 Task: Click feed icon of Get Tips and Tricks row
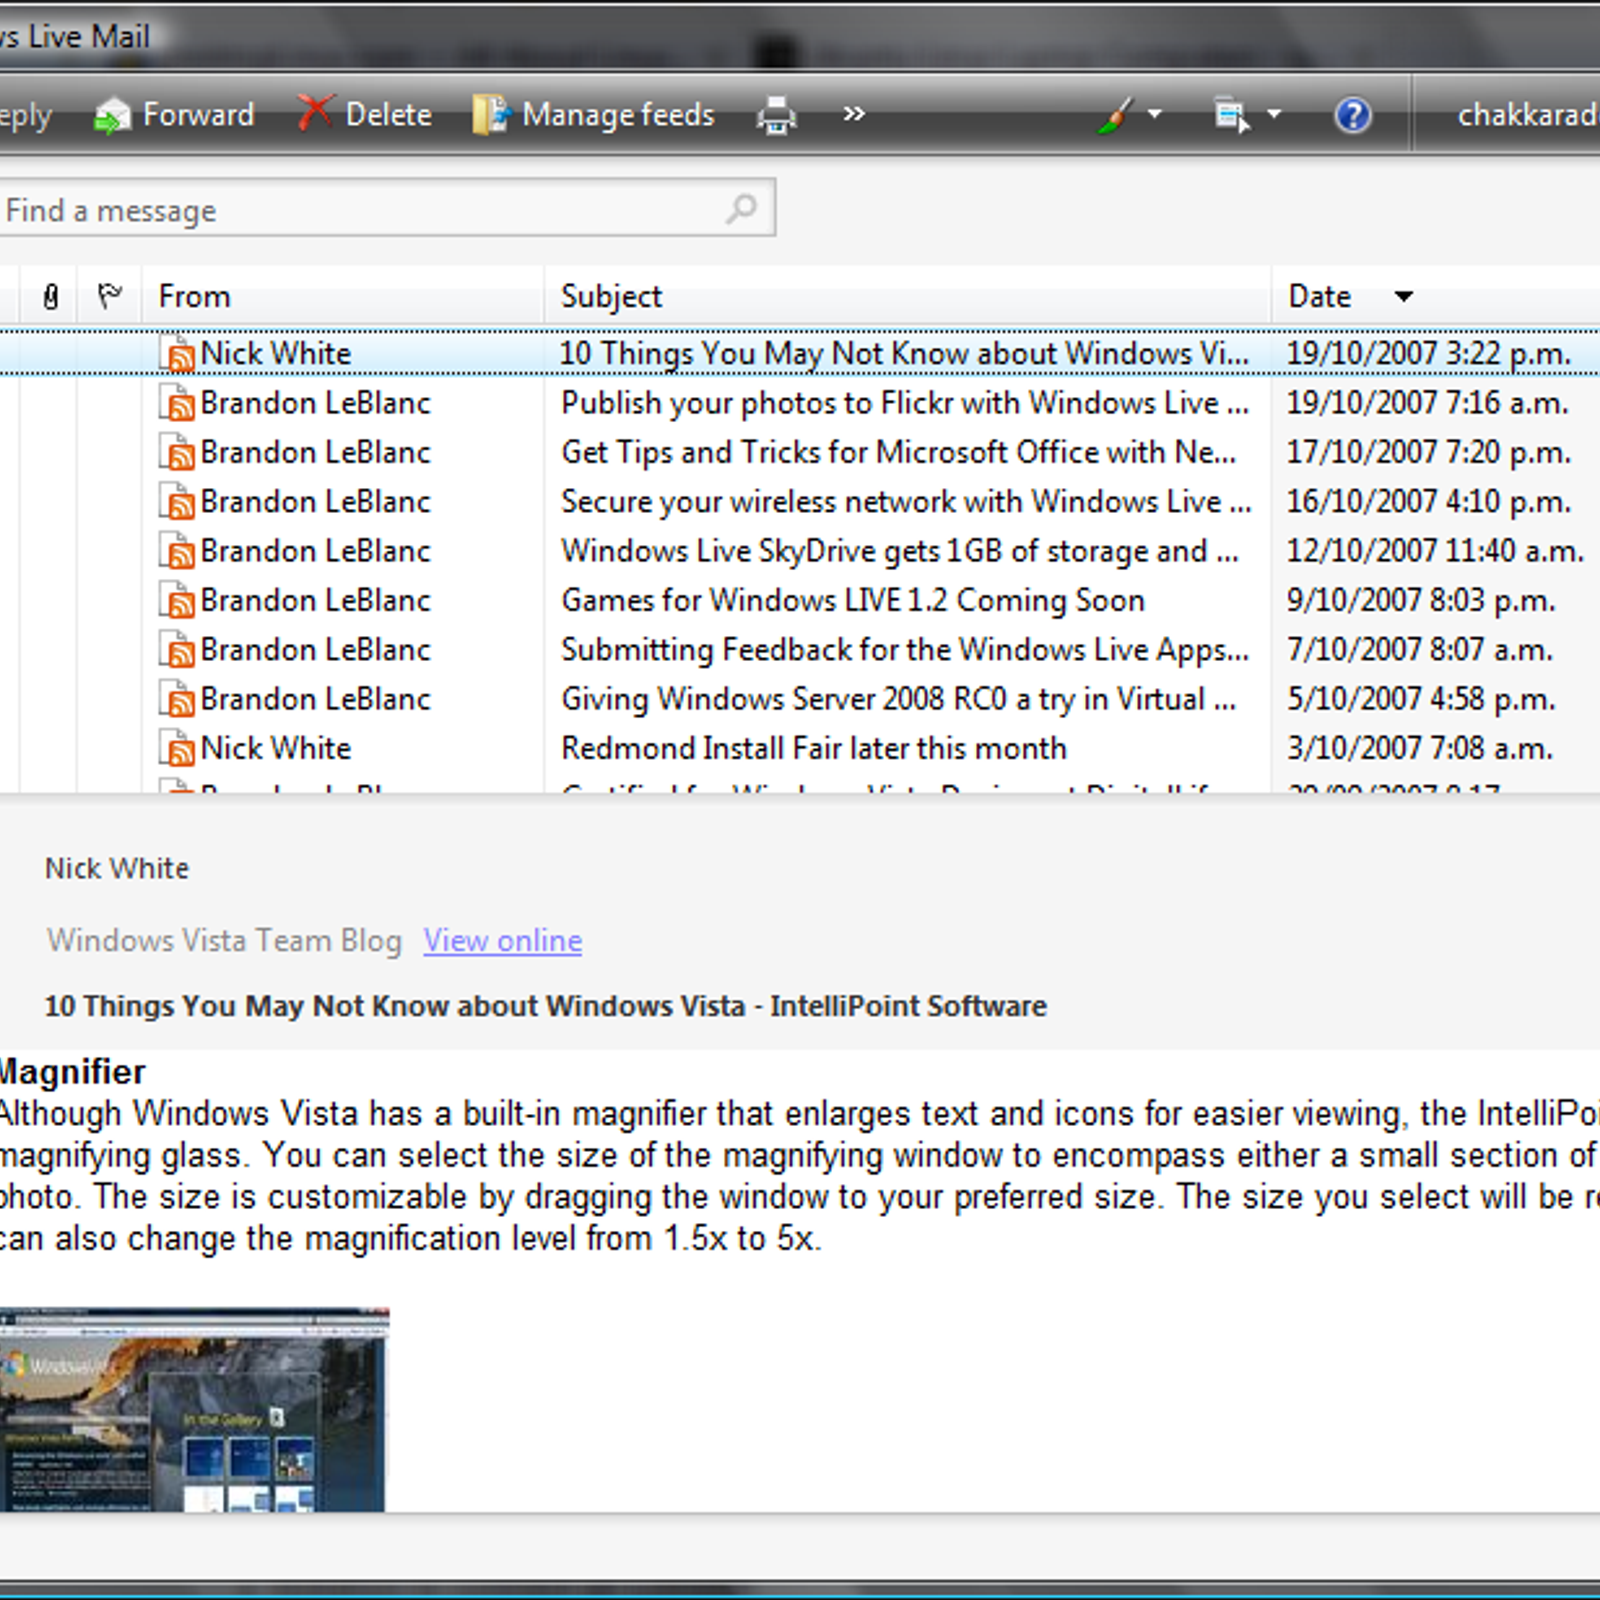pos(177,452)
